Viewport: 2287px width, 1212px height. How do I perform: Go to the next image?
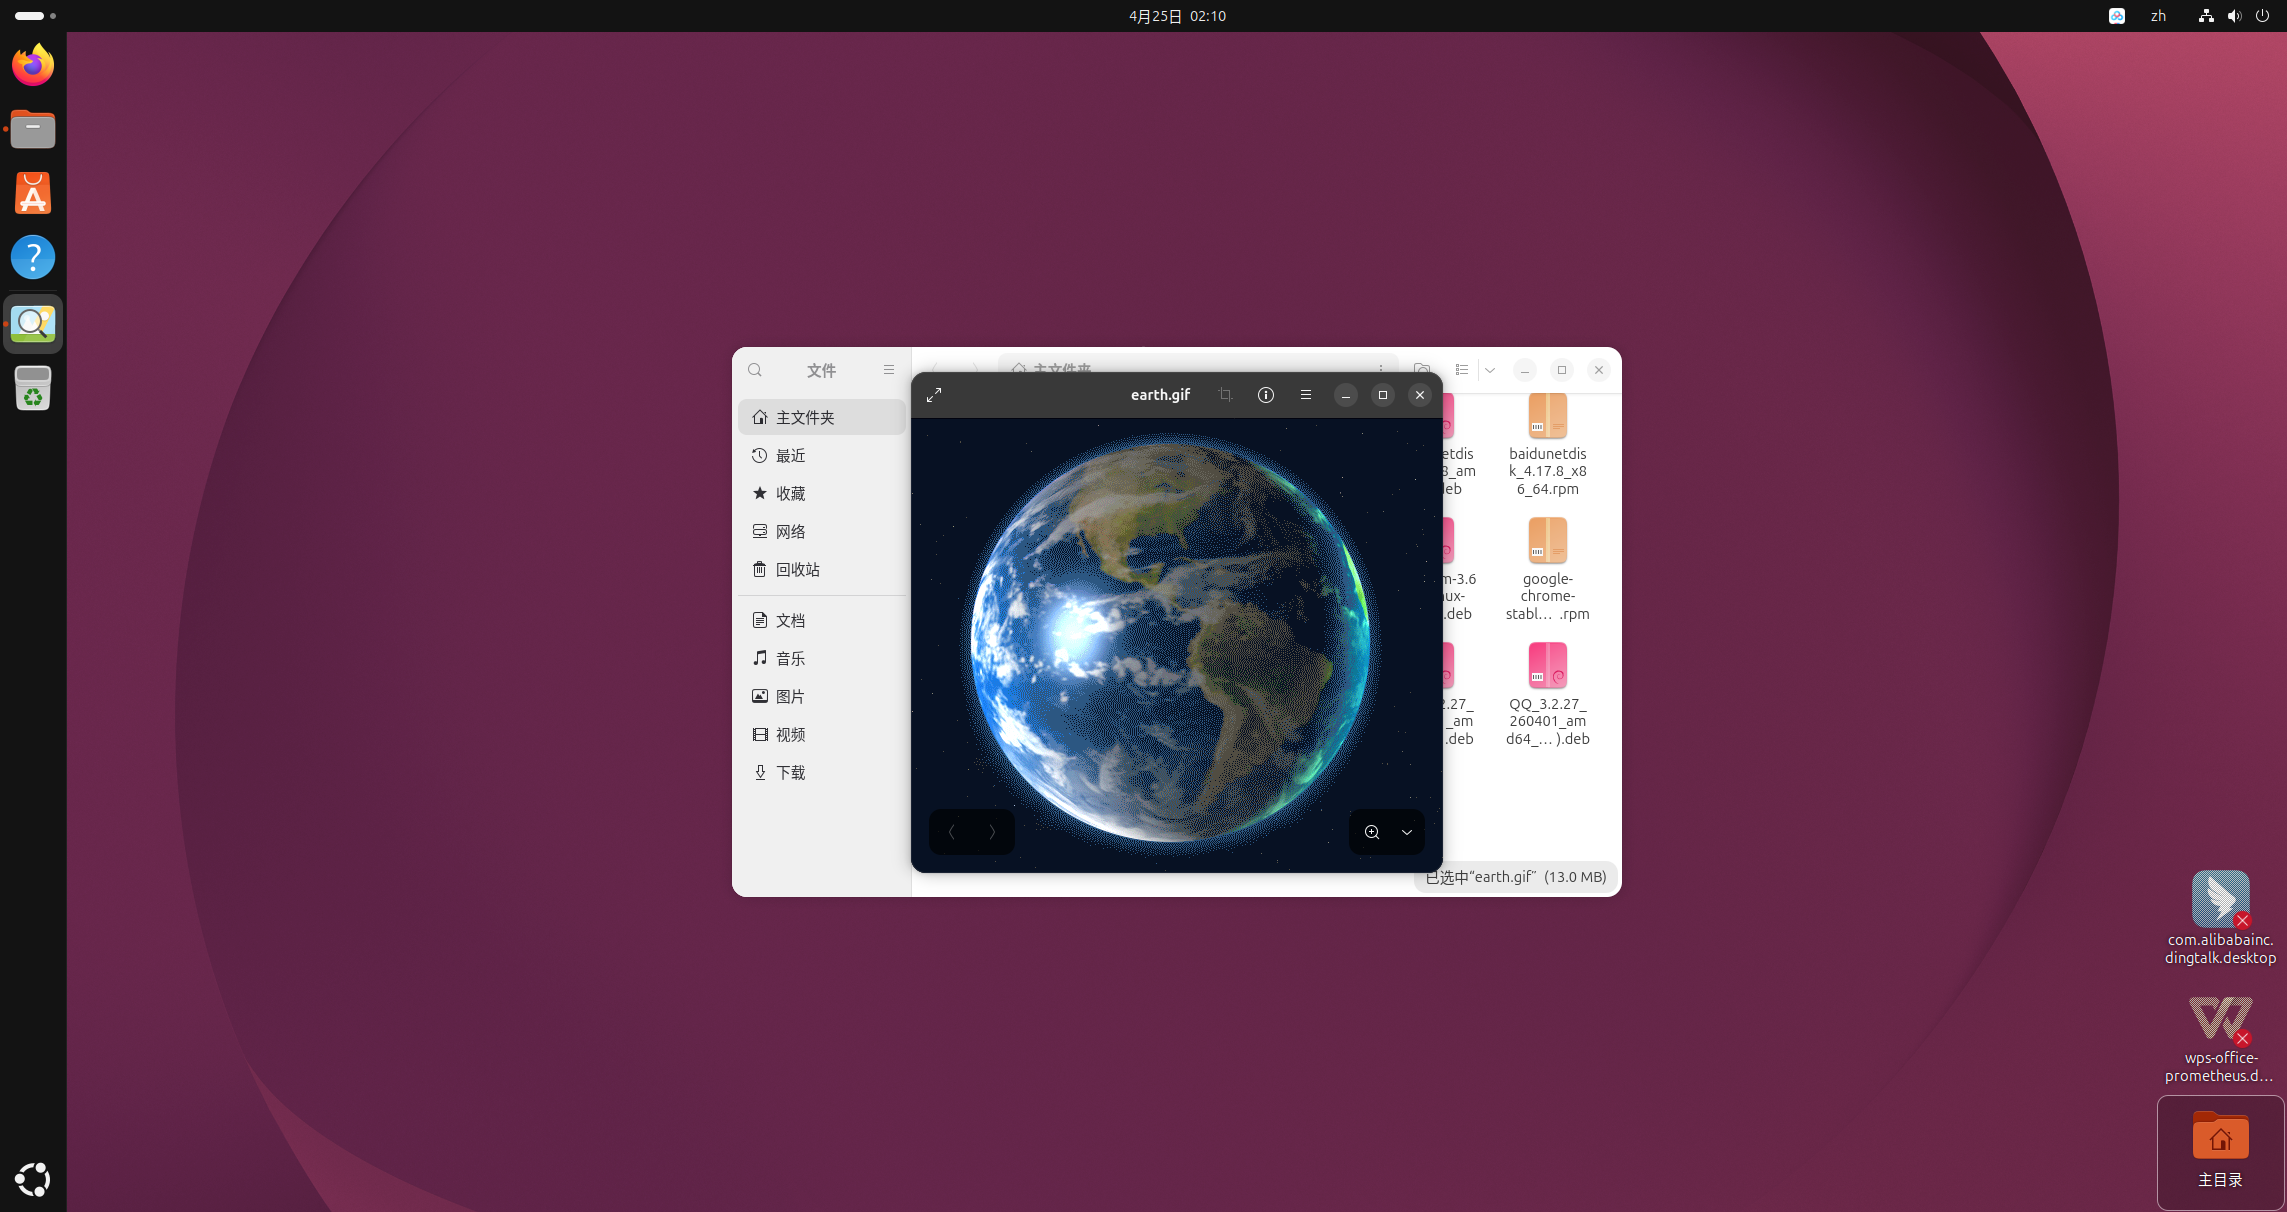pyautogui.click(x=992, y=832)
